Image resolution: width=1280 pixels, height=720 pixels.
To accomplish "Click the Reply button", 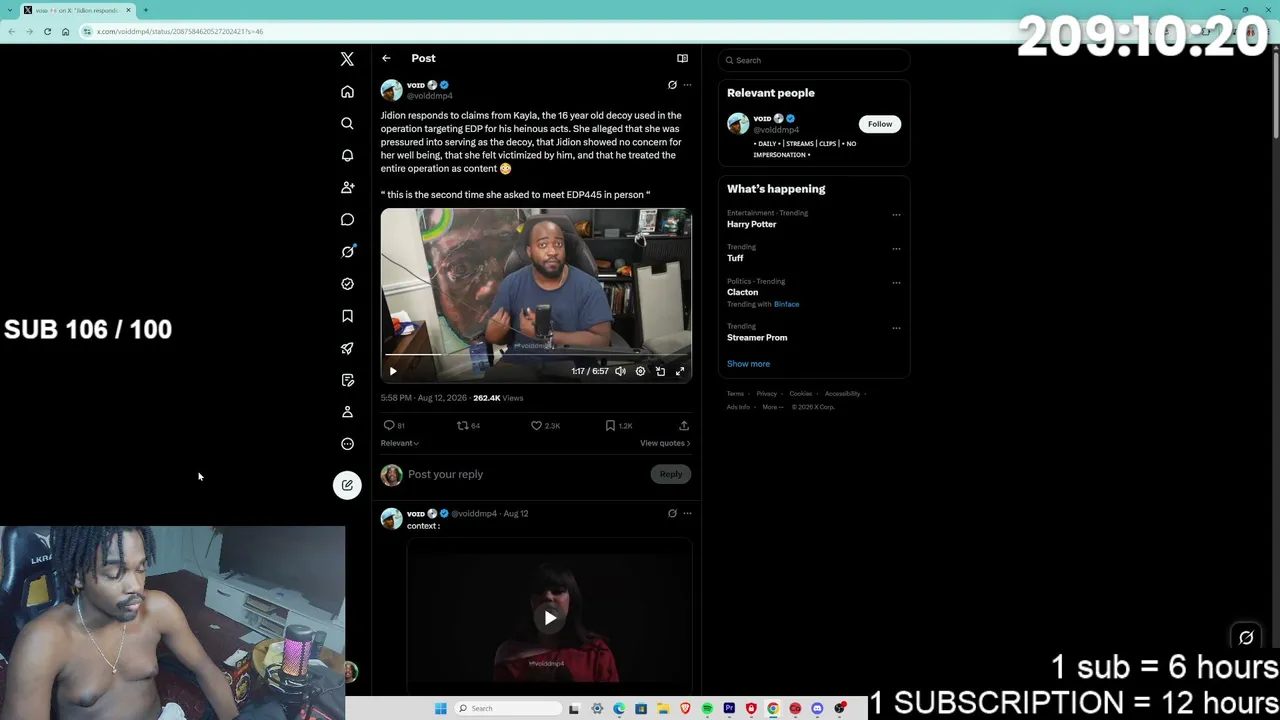I will point(670,474).
